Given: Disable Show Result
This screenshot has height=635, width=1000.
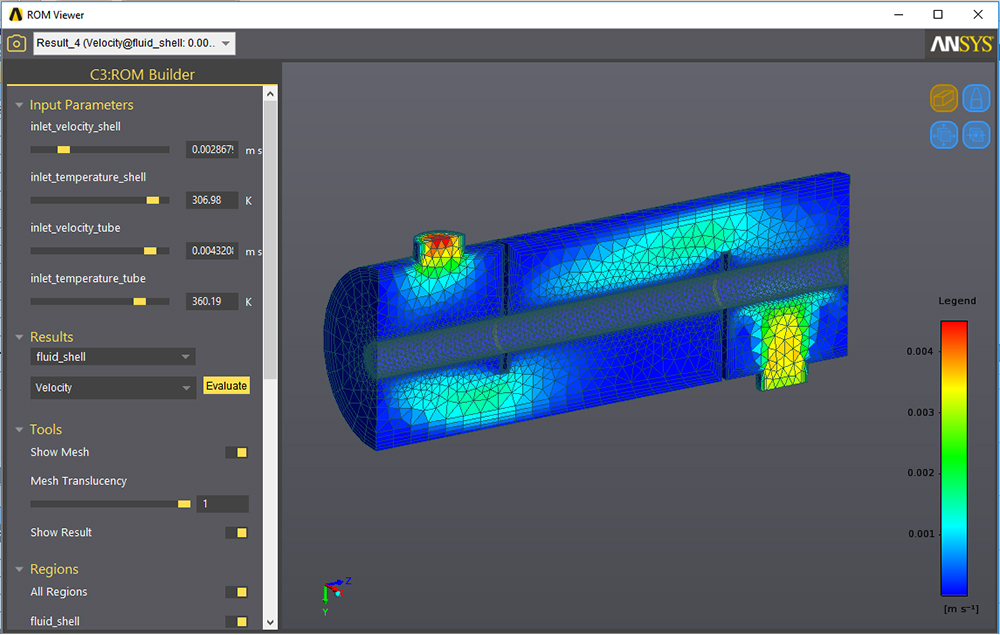Looking at the screenshot, I should (x=237, y=532).
